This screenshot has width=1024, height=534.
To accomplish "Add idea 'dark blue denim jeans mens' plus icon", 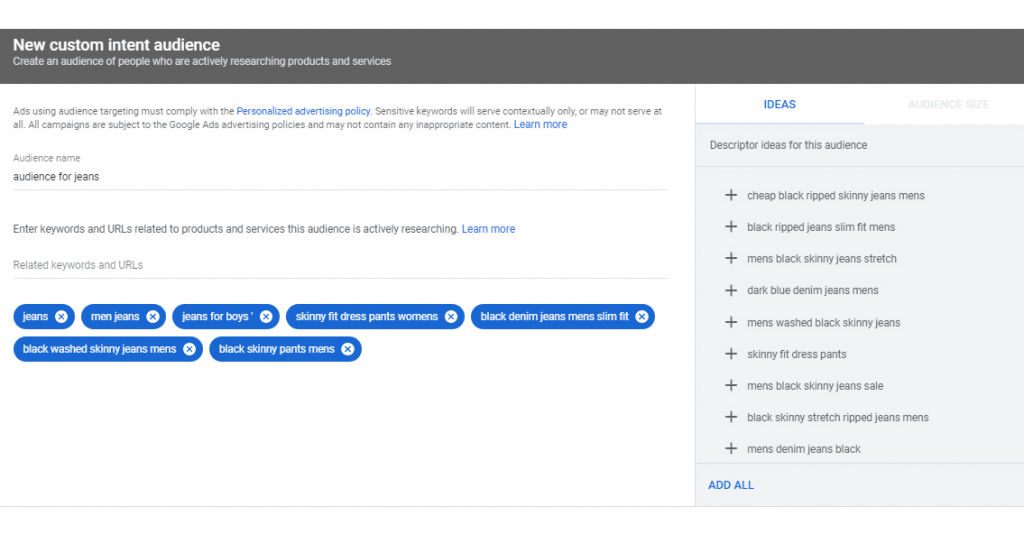I will coord(731,291).
